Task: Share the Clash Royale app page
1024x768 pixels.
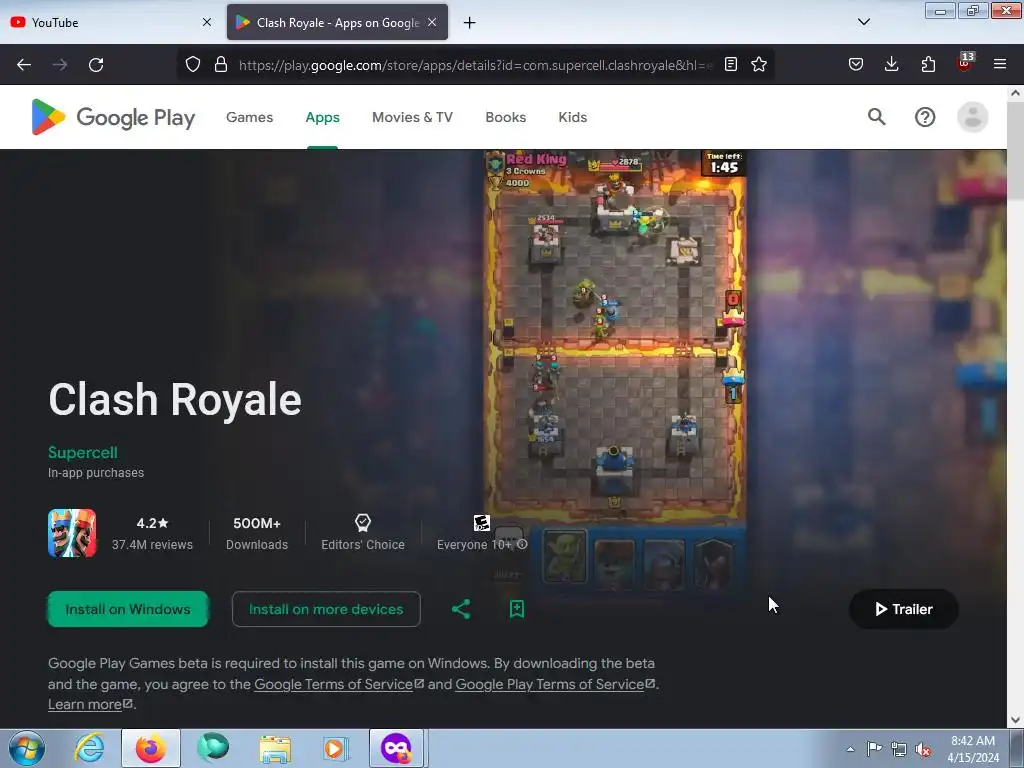Action: coord(461,609)
